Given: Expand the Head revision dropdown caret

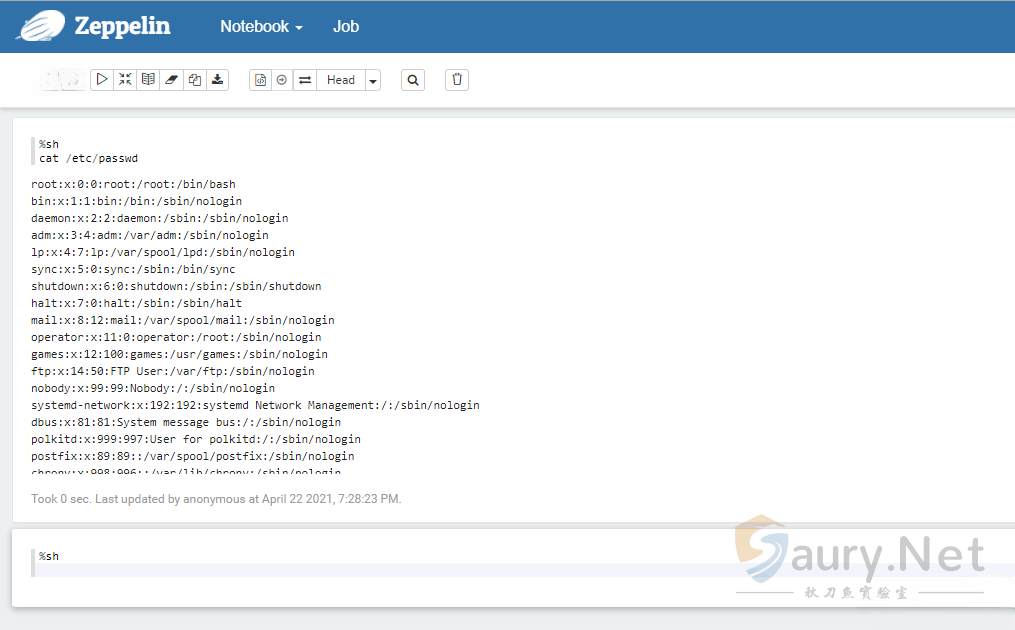Looking at the screenshot, I should click(x=373, y=81).
